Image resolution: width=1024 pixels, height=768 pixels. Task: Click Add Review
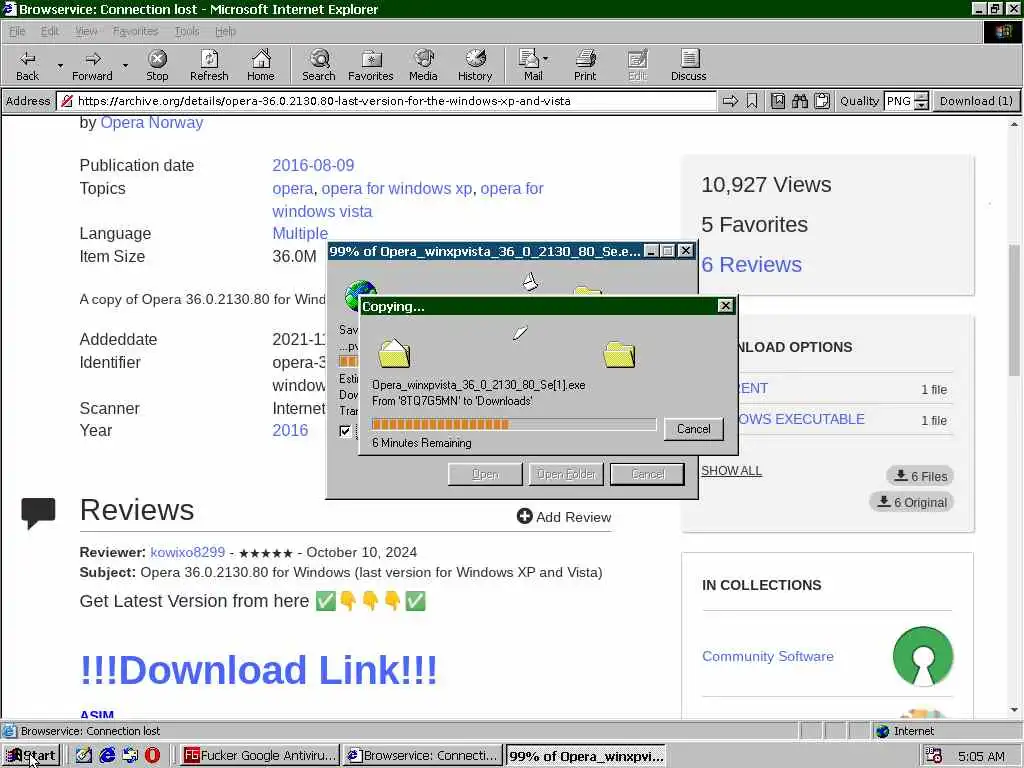tap(564, 517)
